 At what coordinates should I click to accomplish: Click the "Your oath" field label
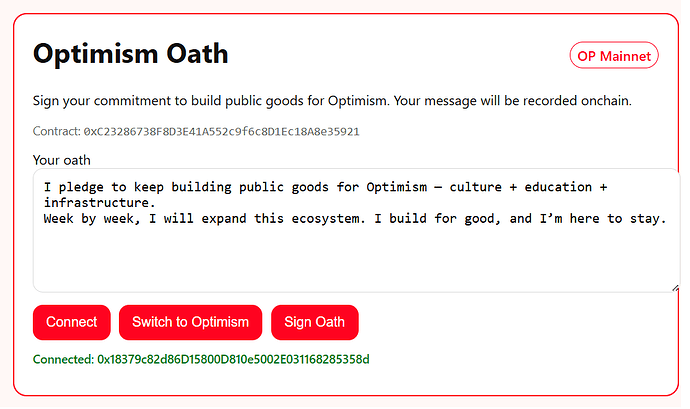point(62,159)
